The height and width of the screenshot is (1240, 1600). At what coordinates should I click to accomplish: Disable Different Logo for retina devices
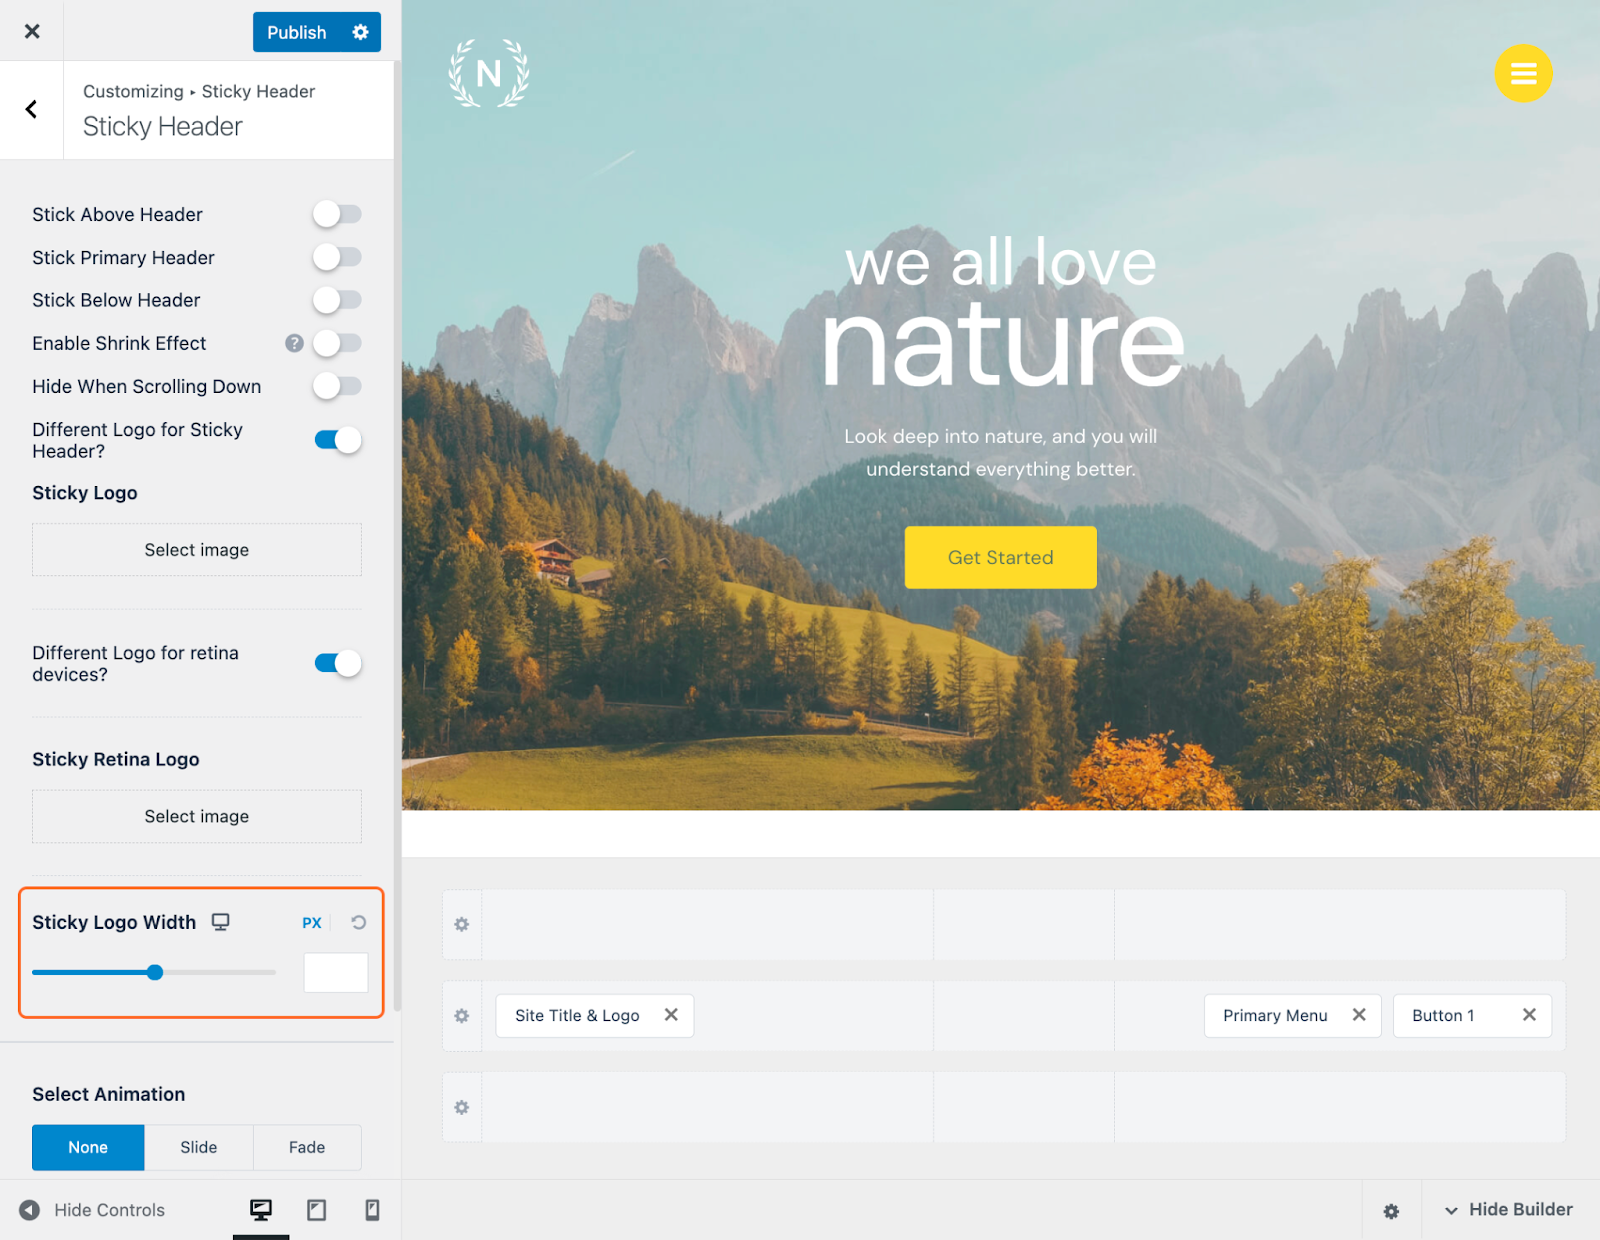(x=338, y=663)
